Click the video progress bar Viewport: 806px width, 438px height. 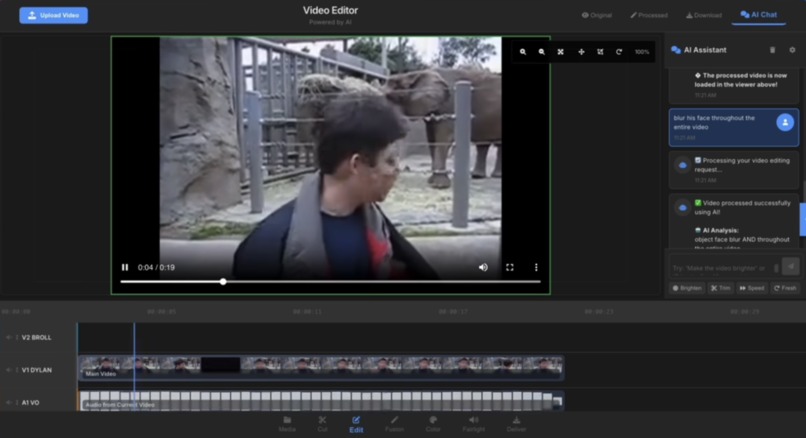(331, 282)
